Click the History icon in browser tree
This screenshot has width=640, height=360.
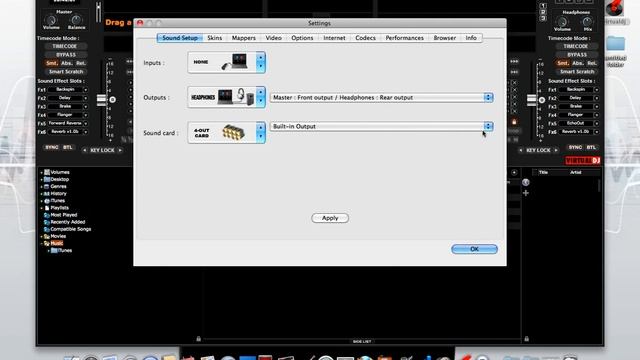(47, 193)
